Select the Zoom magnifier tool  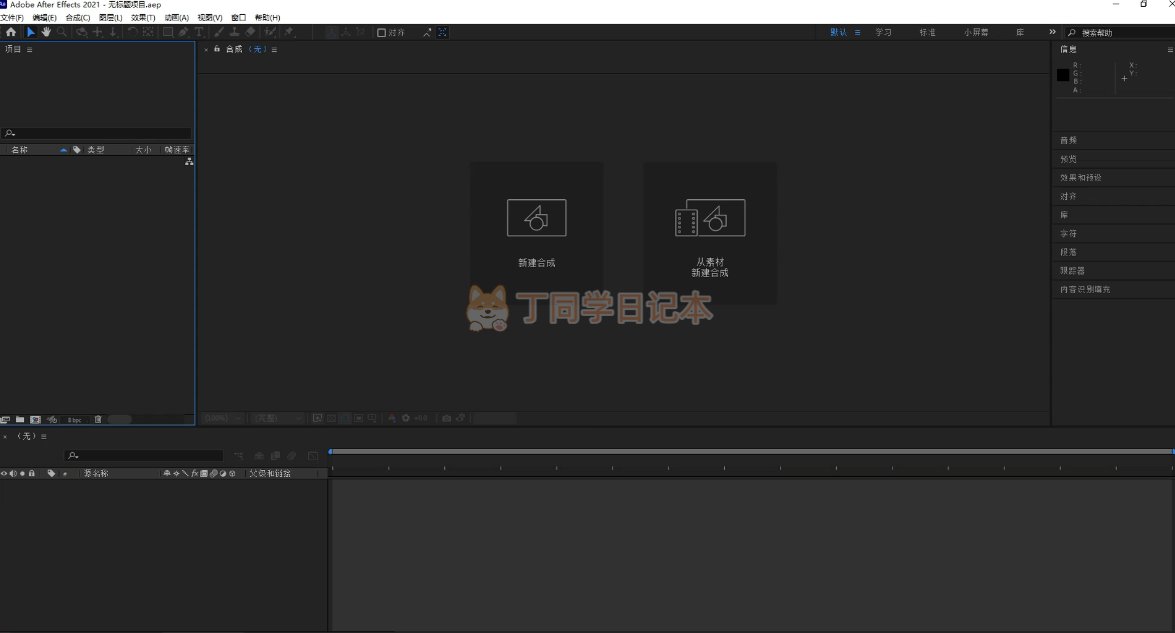[x=62, y=32]
